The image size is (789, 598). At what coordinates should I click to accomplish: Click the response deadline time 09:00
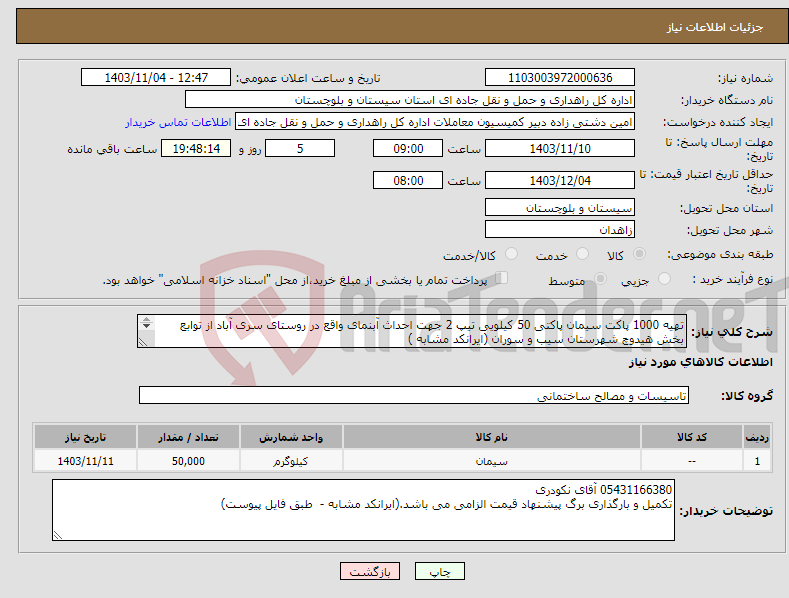(408, 148)
